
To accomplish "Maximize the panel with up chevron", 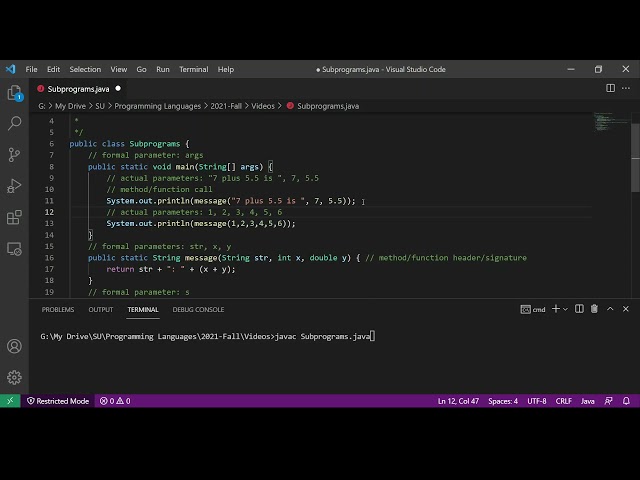I will [x=610, y=309].
